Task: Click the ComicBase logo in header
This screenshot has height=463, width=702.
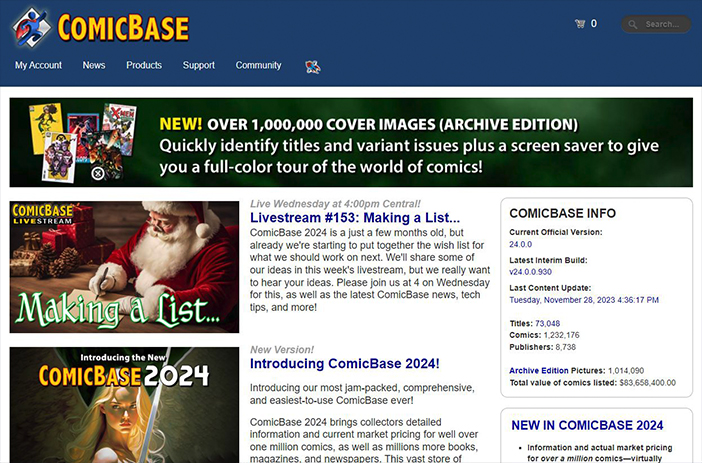Action: tap(101, 27)
